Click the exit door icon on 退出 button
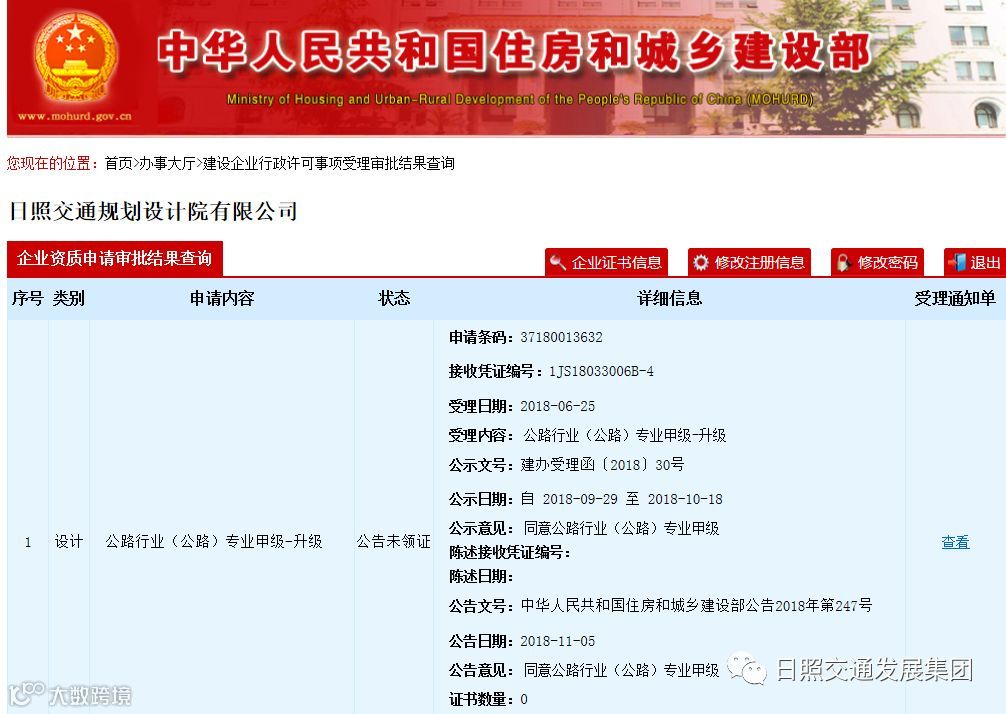The width and height of the screenshot is (1006, 714). pos(957,262)
